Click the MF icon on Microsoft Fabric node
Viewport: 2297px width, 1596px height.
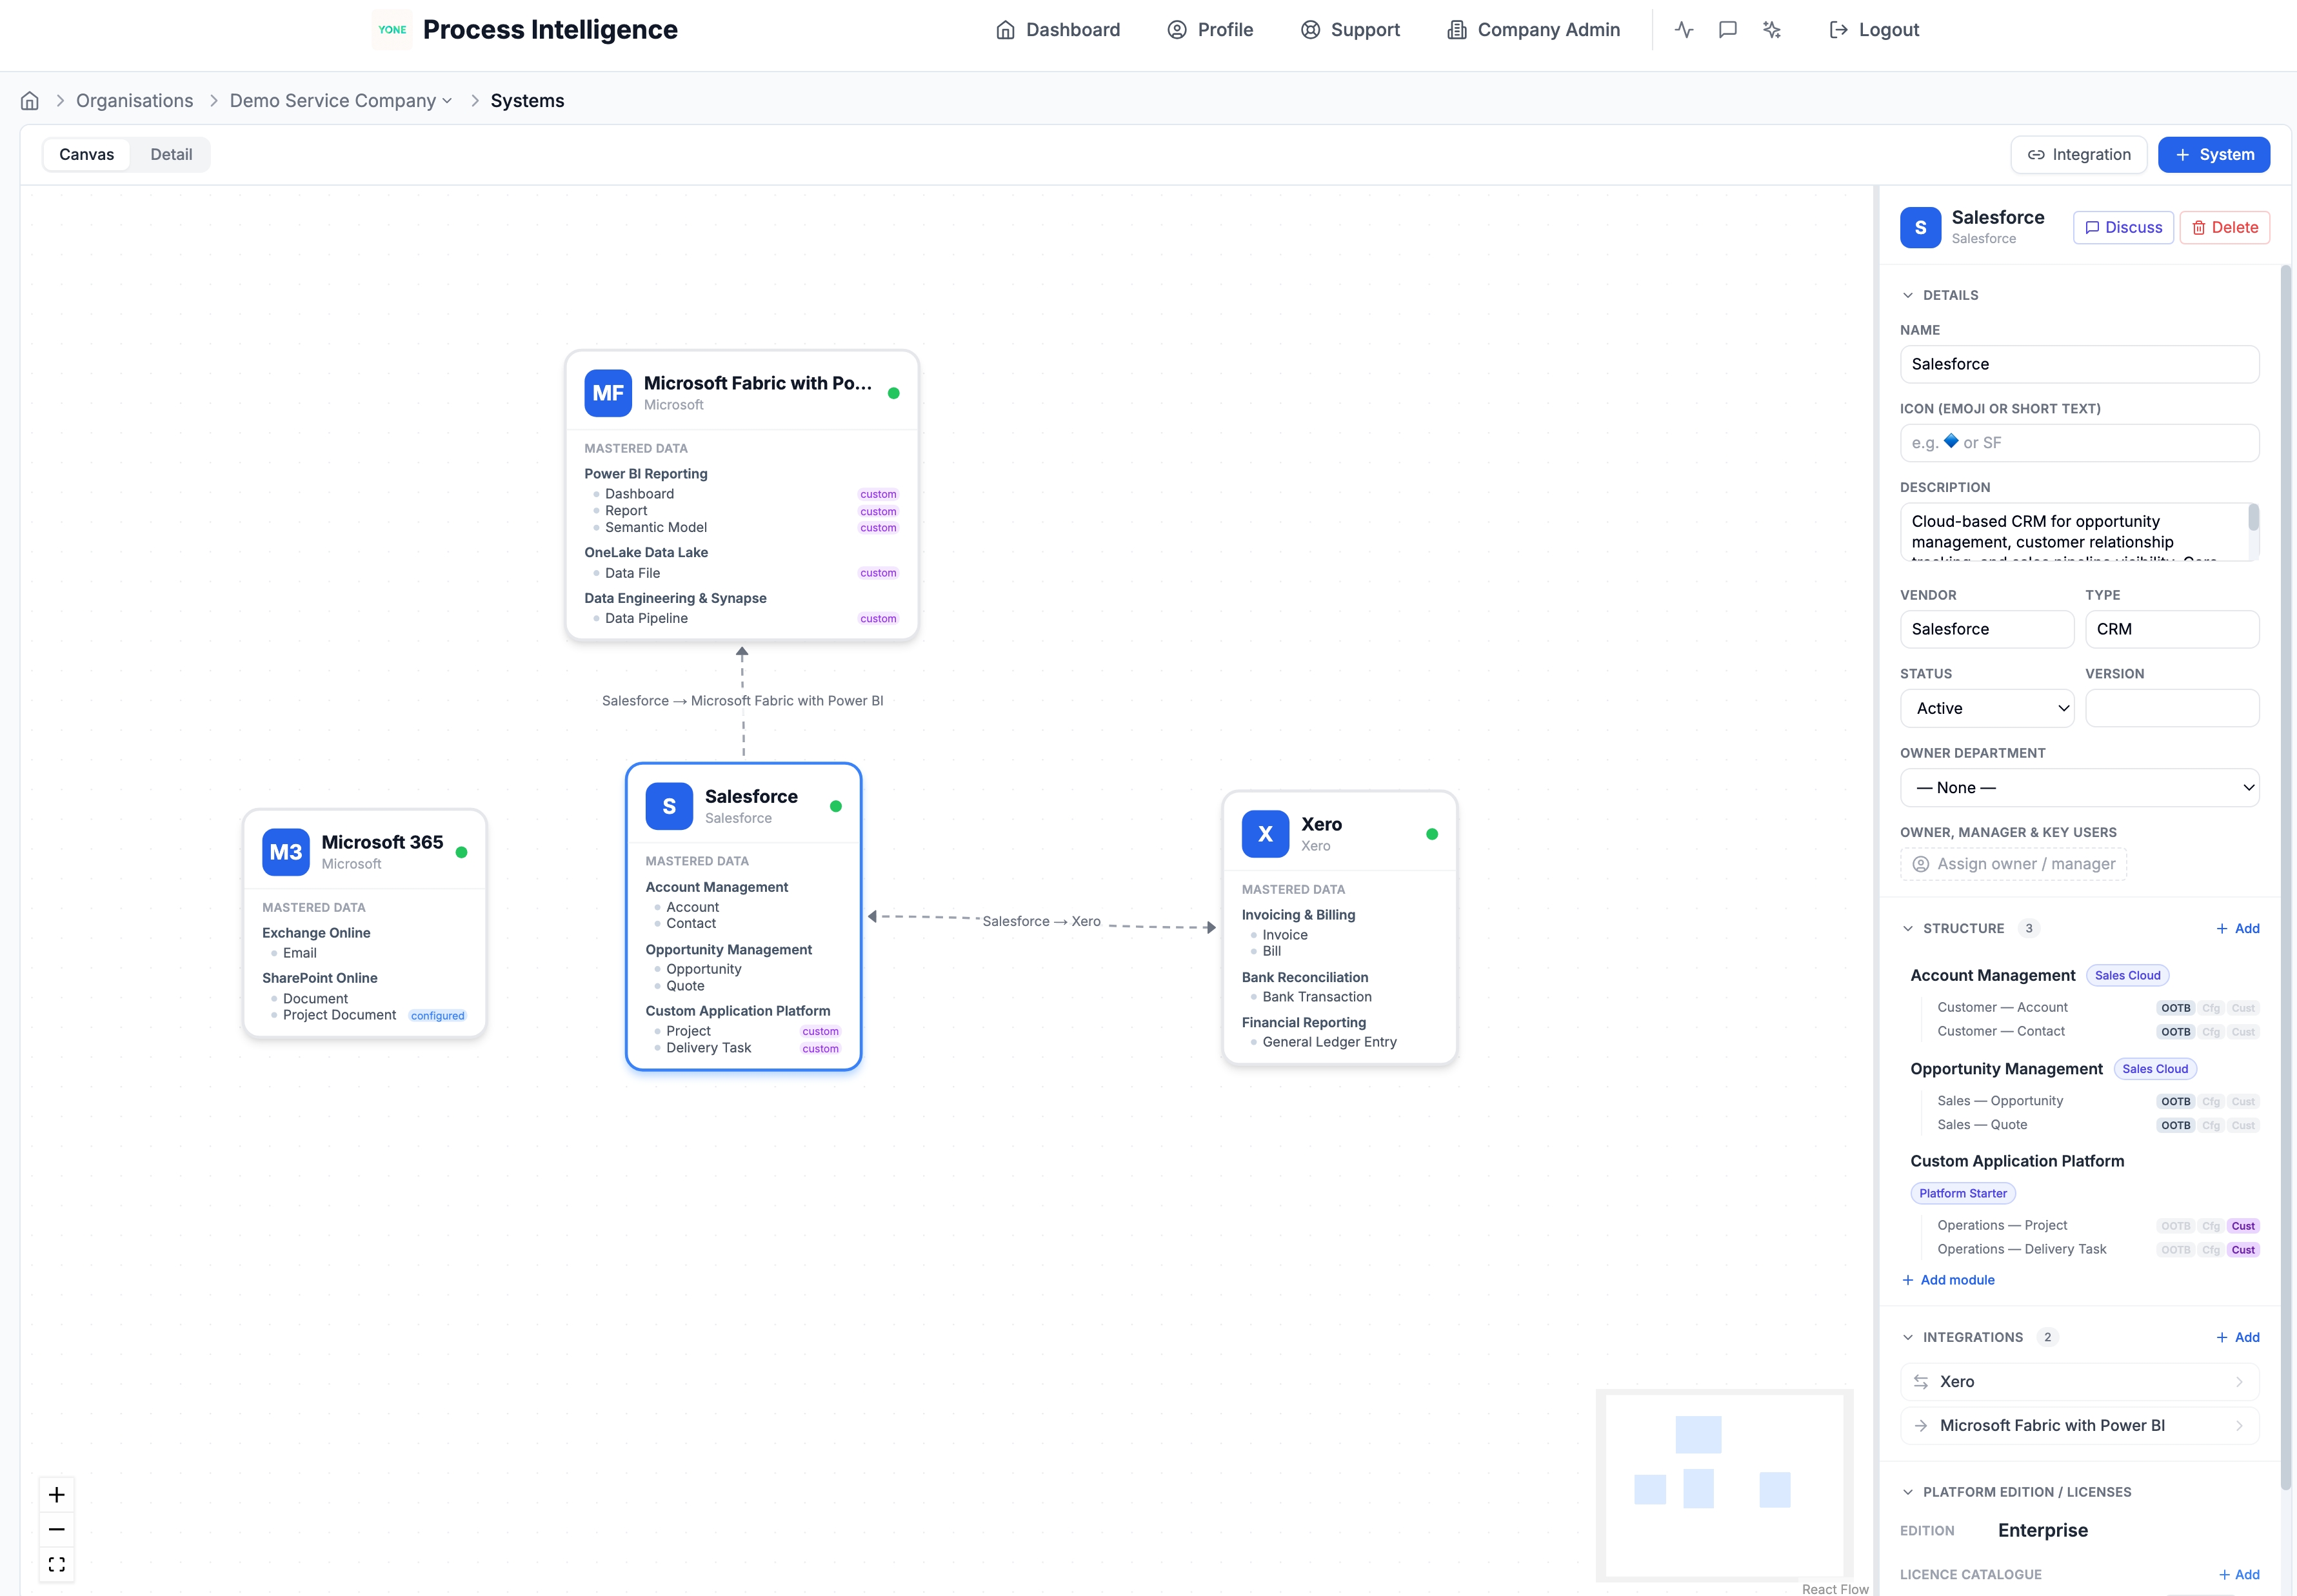click(608, 393)
